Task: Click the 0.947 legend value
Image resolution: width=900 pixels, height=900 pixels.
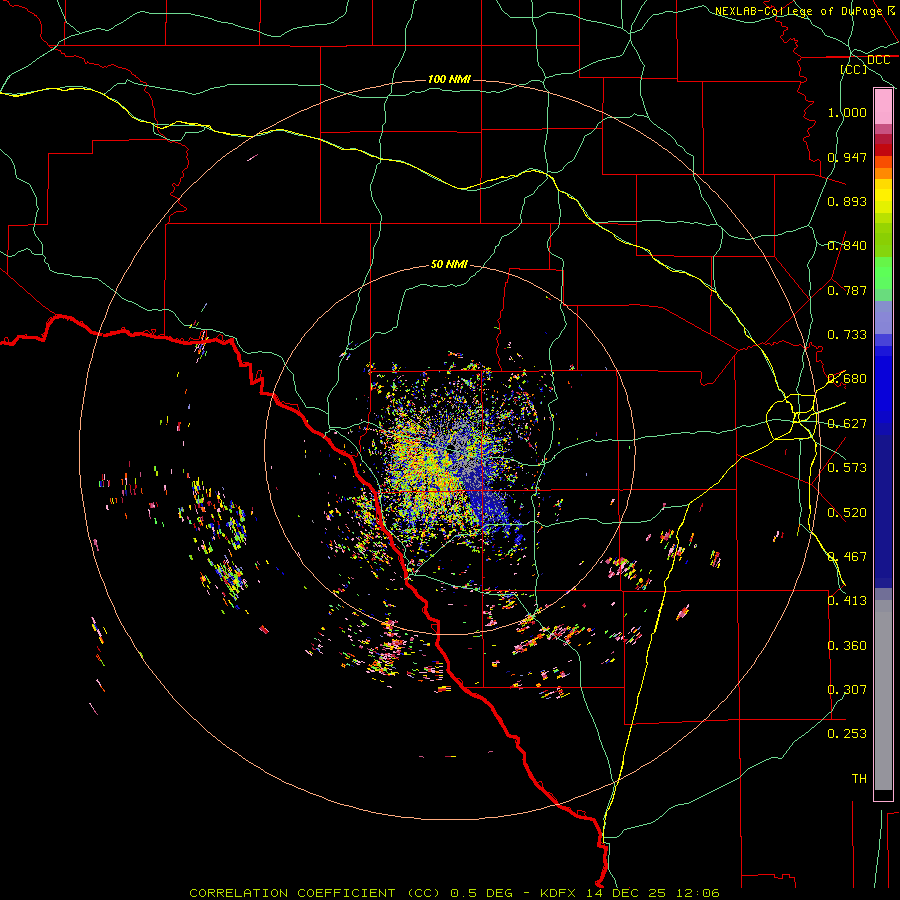Action: pyautogui.click(x=847, y=157)
